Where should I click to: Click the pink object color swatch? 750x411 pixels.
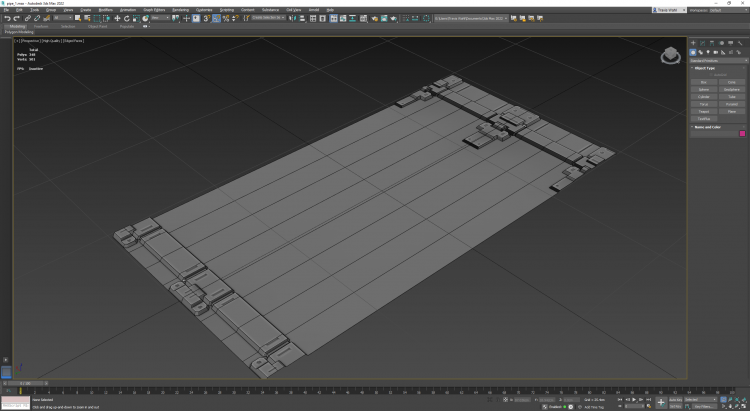742,134
